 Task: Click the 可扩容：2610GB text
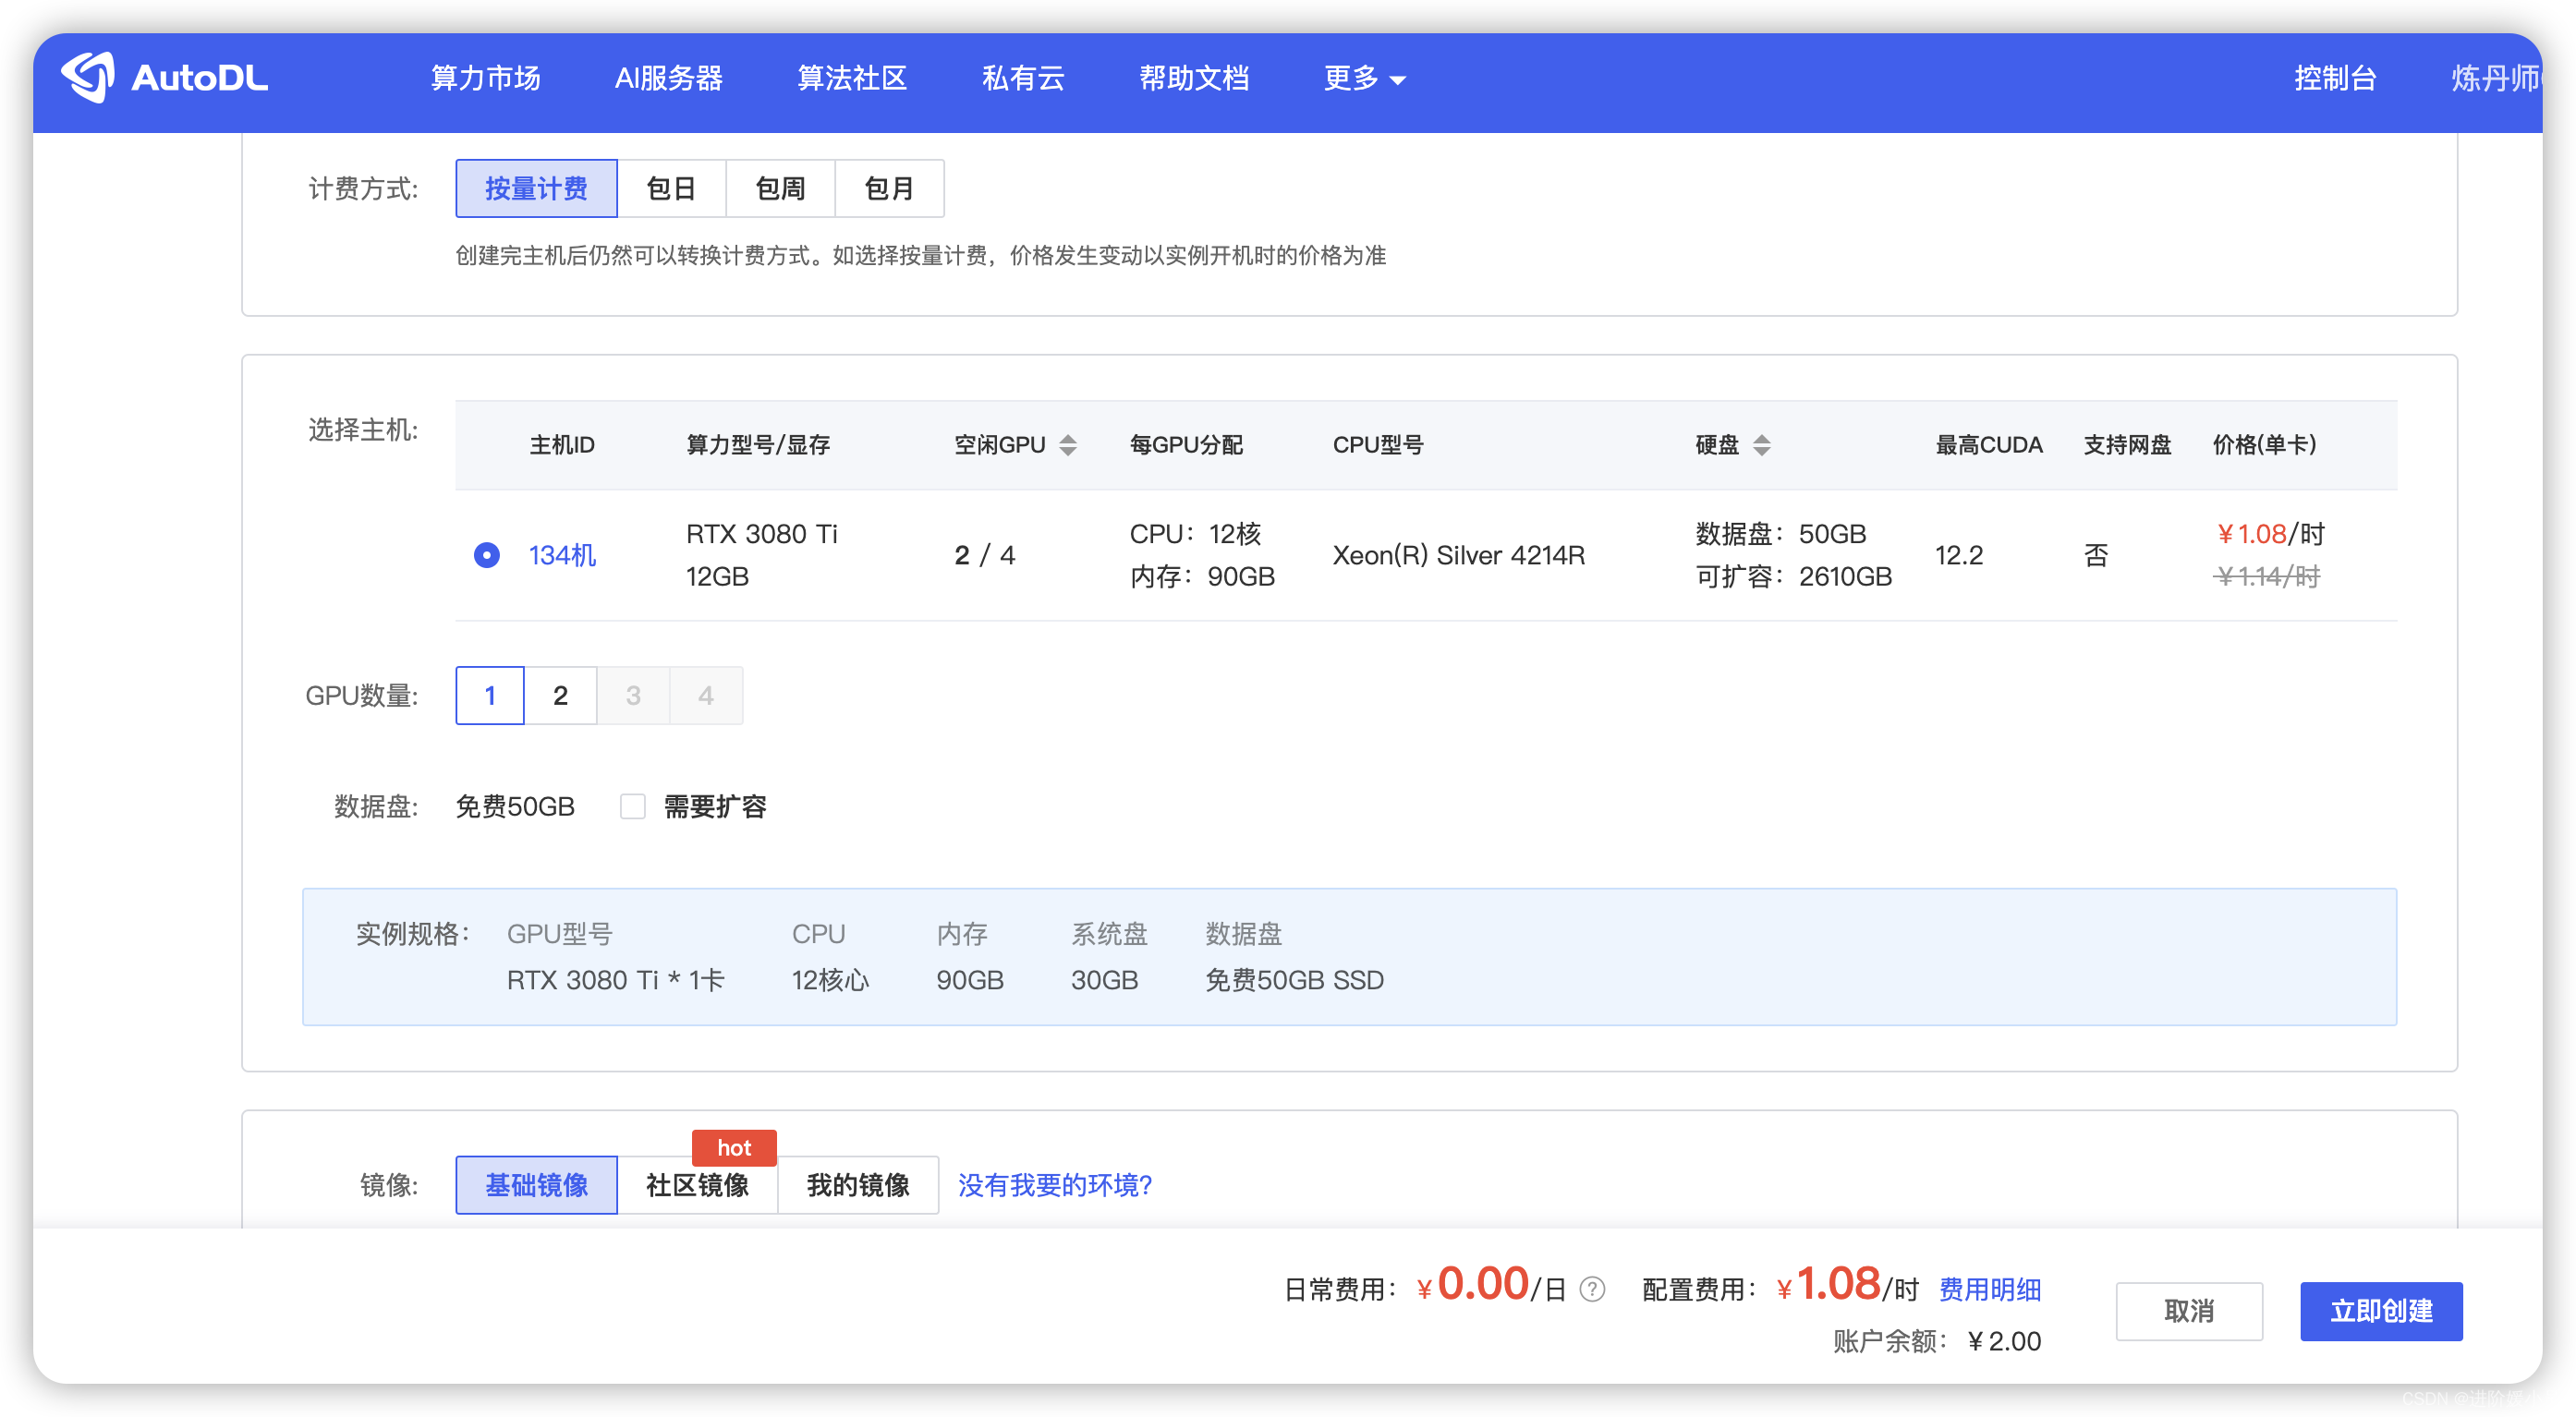pos(1793,577)
